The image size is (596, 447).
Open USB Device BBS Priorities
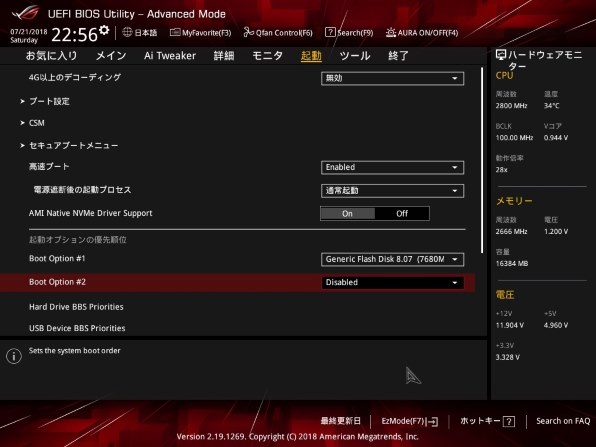point(77,328)
